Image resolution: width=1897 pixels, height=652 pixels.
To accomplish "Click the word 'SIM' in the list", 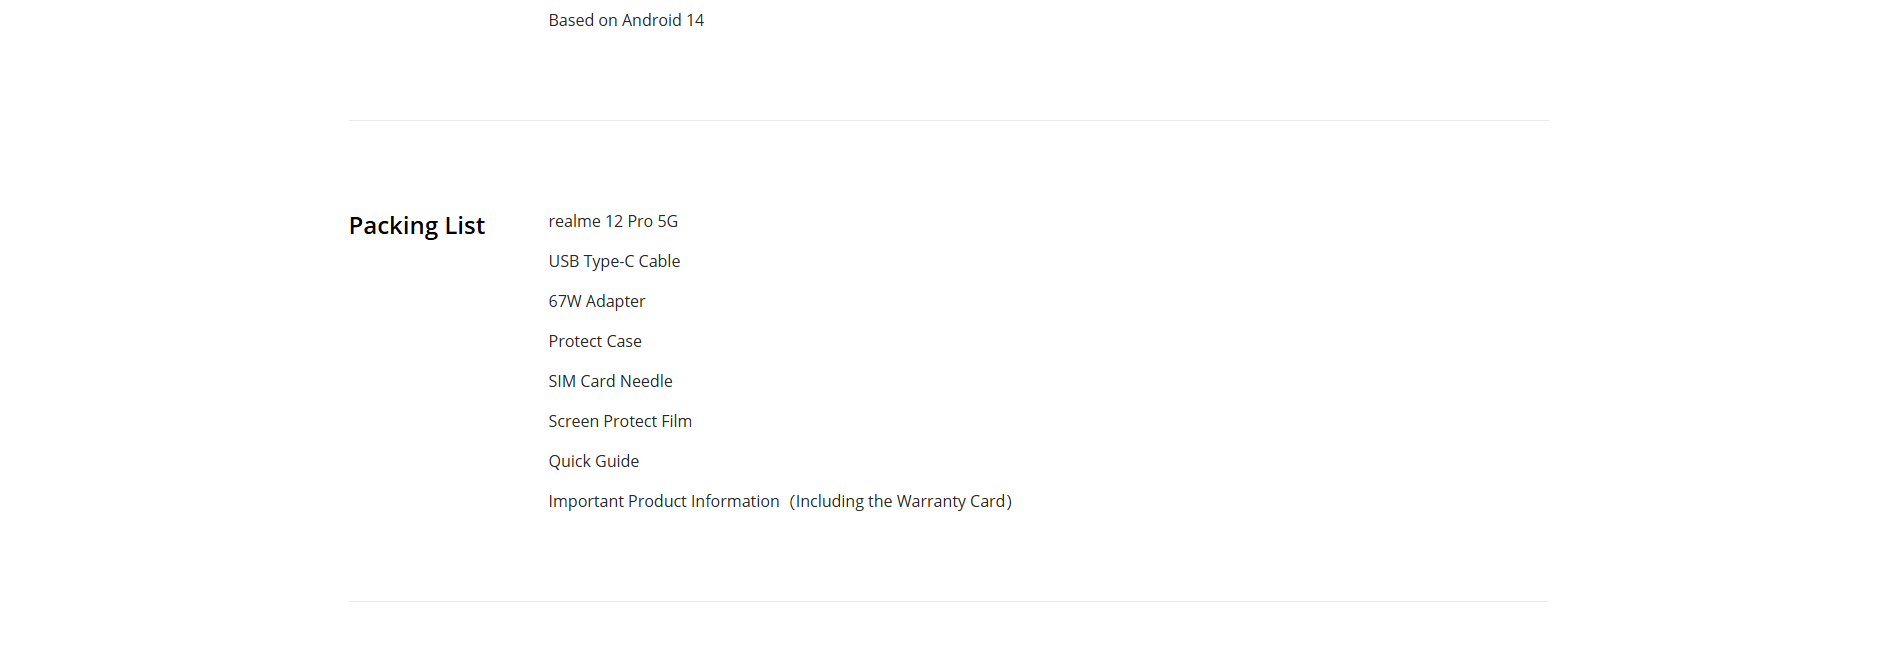I will pyautogui.click(x=562, y=381).
